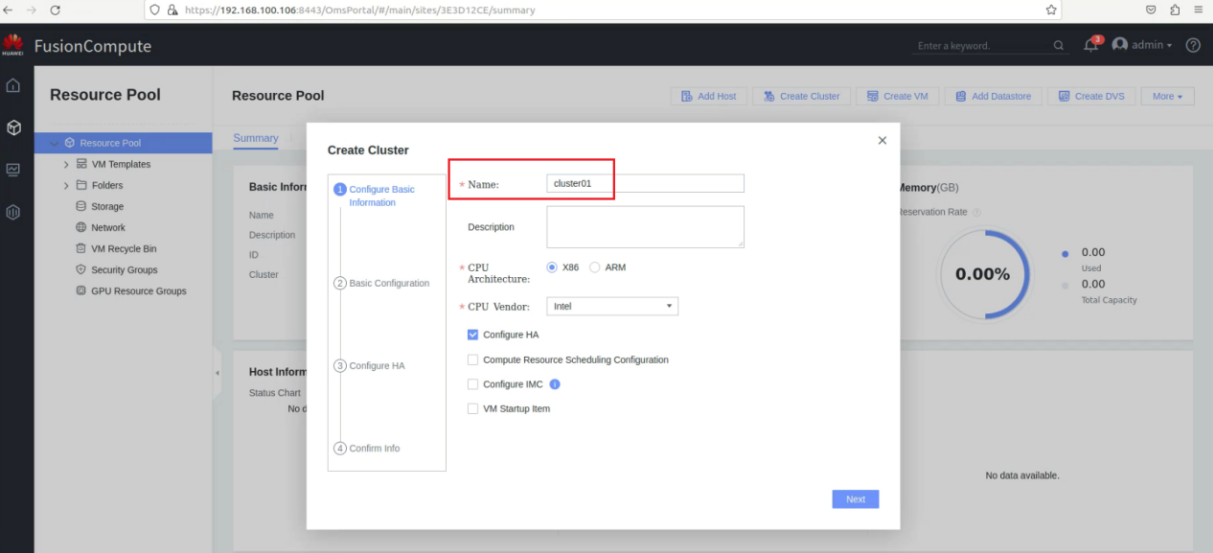Click the Description text area
Viewport: 1213px width, 553px height.
coord(645,227)
